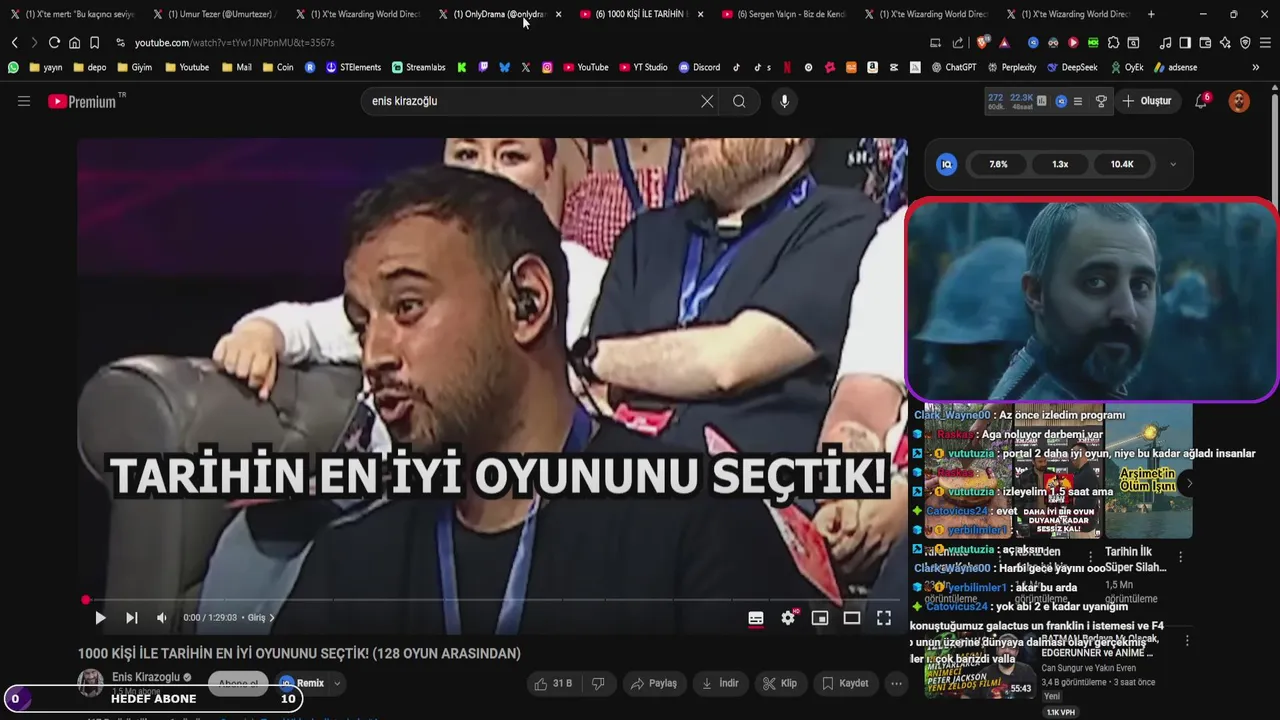Open a new browser tab

coord(1151,14)
